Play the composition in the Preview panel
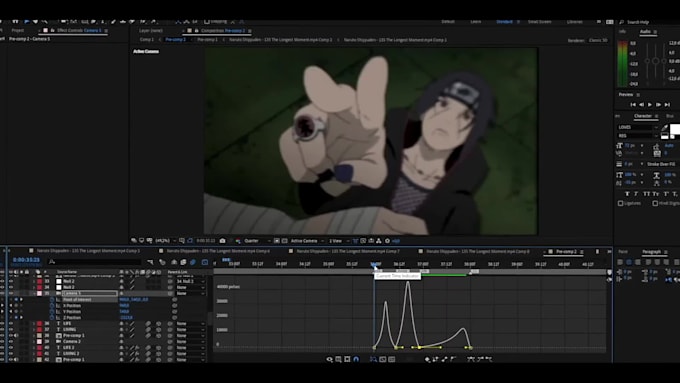680x383 pixels. (650, 105)
